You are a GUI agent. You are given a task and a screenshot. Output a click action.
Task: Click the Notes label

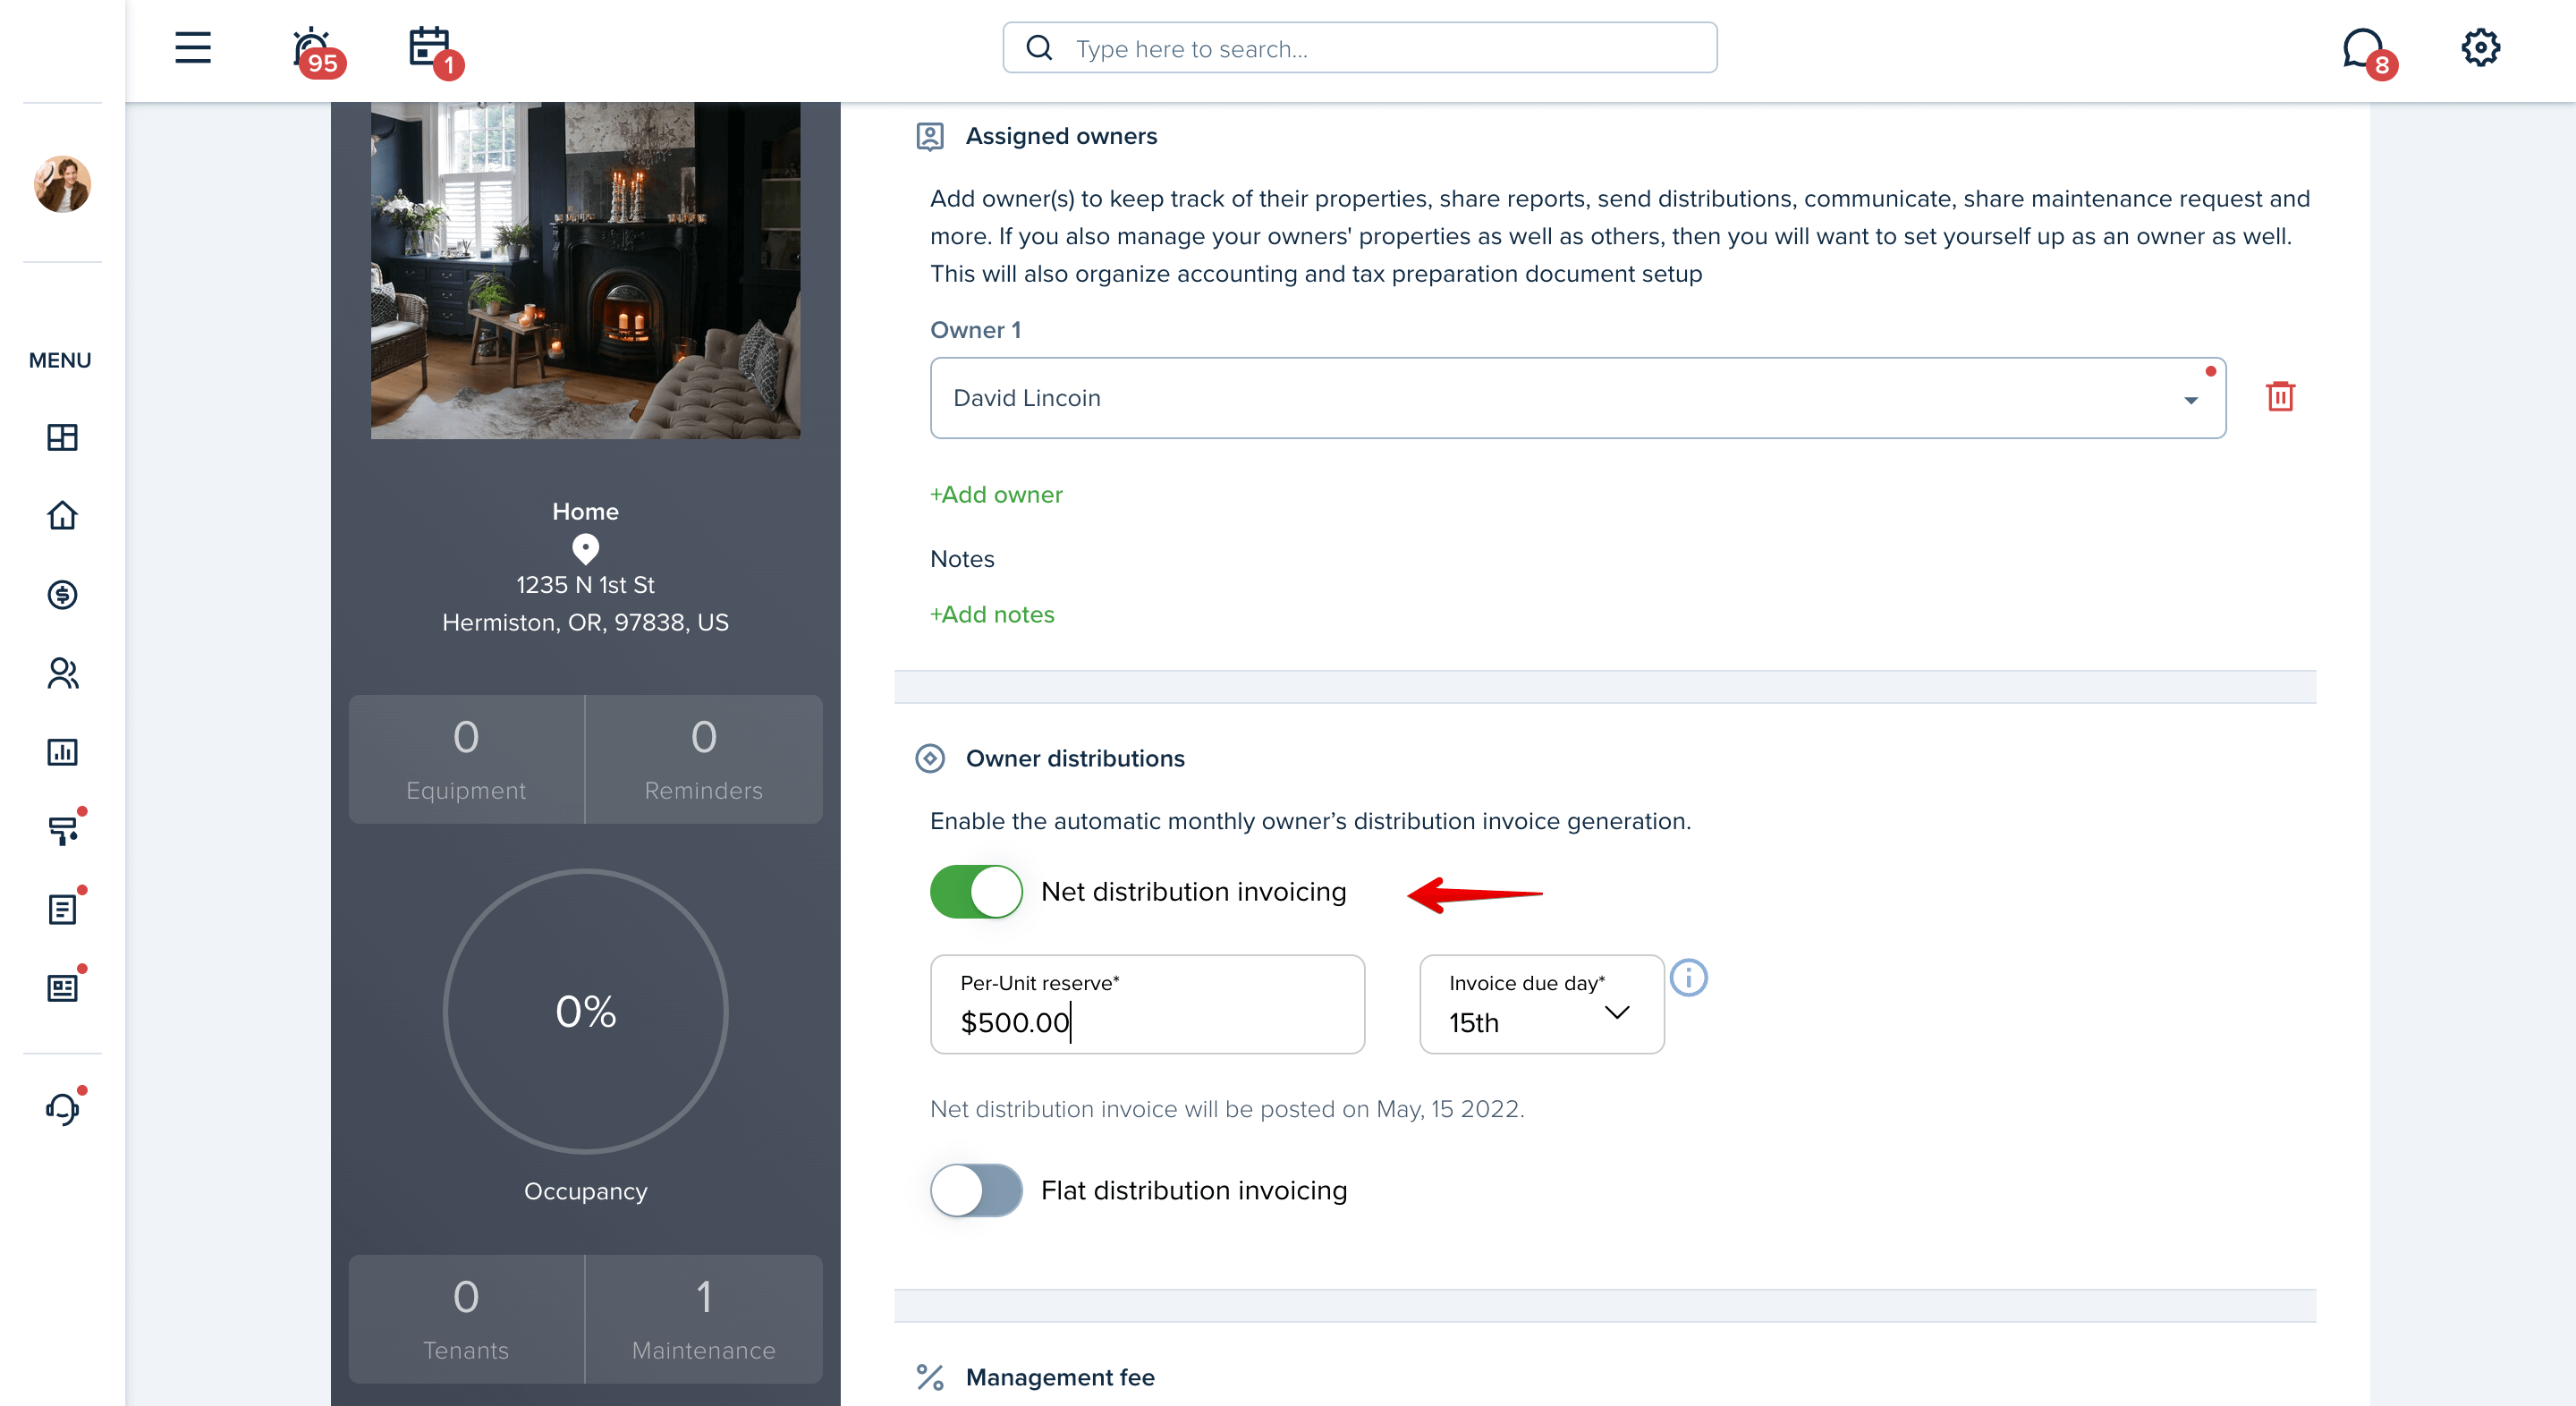pyautogui.click(x=962, y=559)
